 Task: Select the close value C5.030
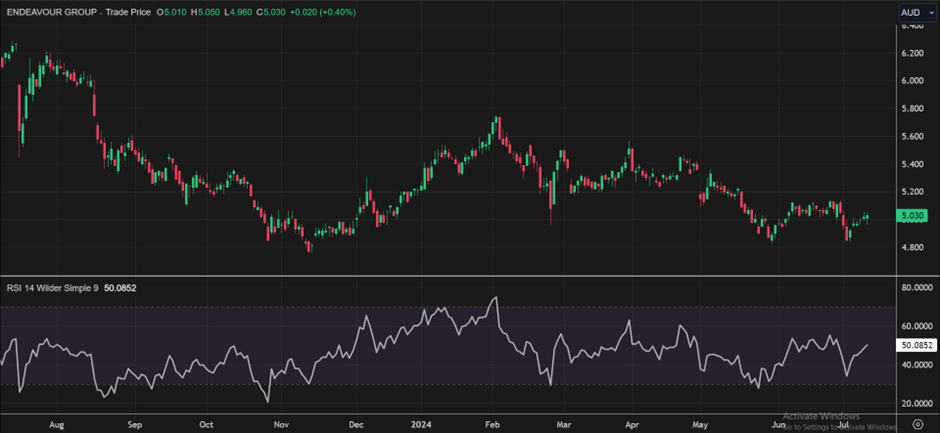pyautogui.click(x=270, y=12)
